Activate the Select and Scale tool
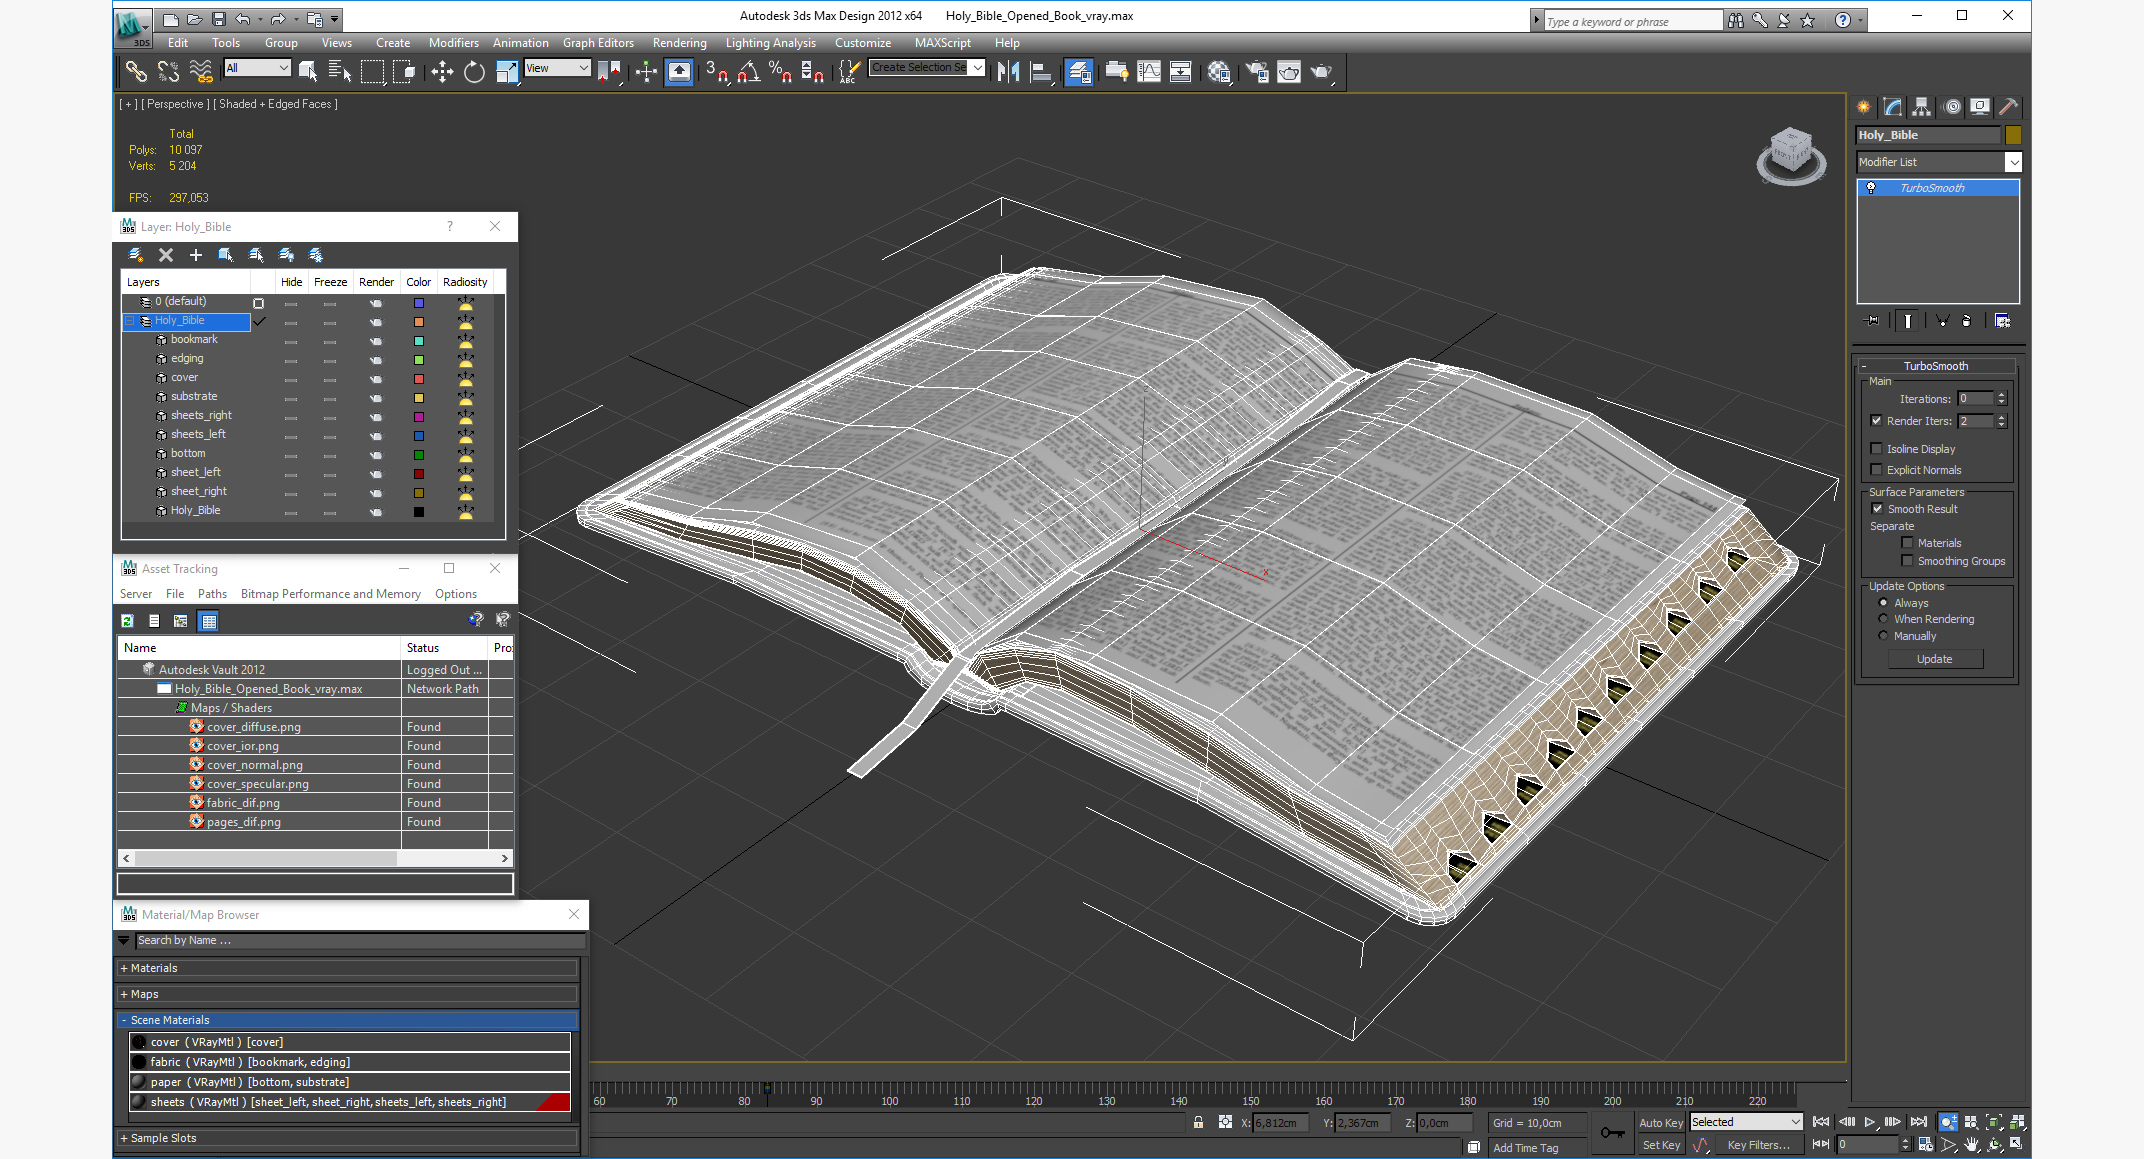Viewport: 2144px width, 1159px height. (507, 71)
